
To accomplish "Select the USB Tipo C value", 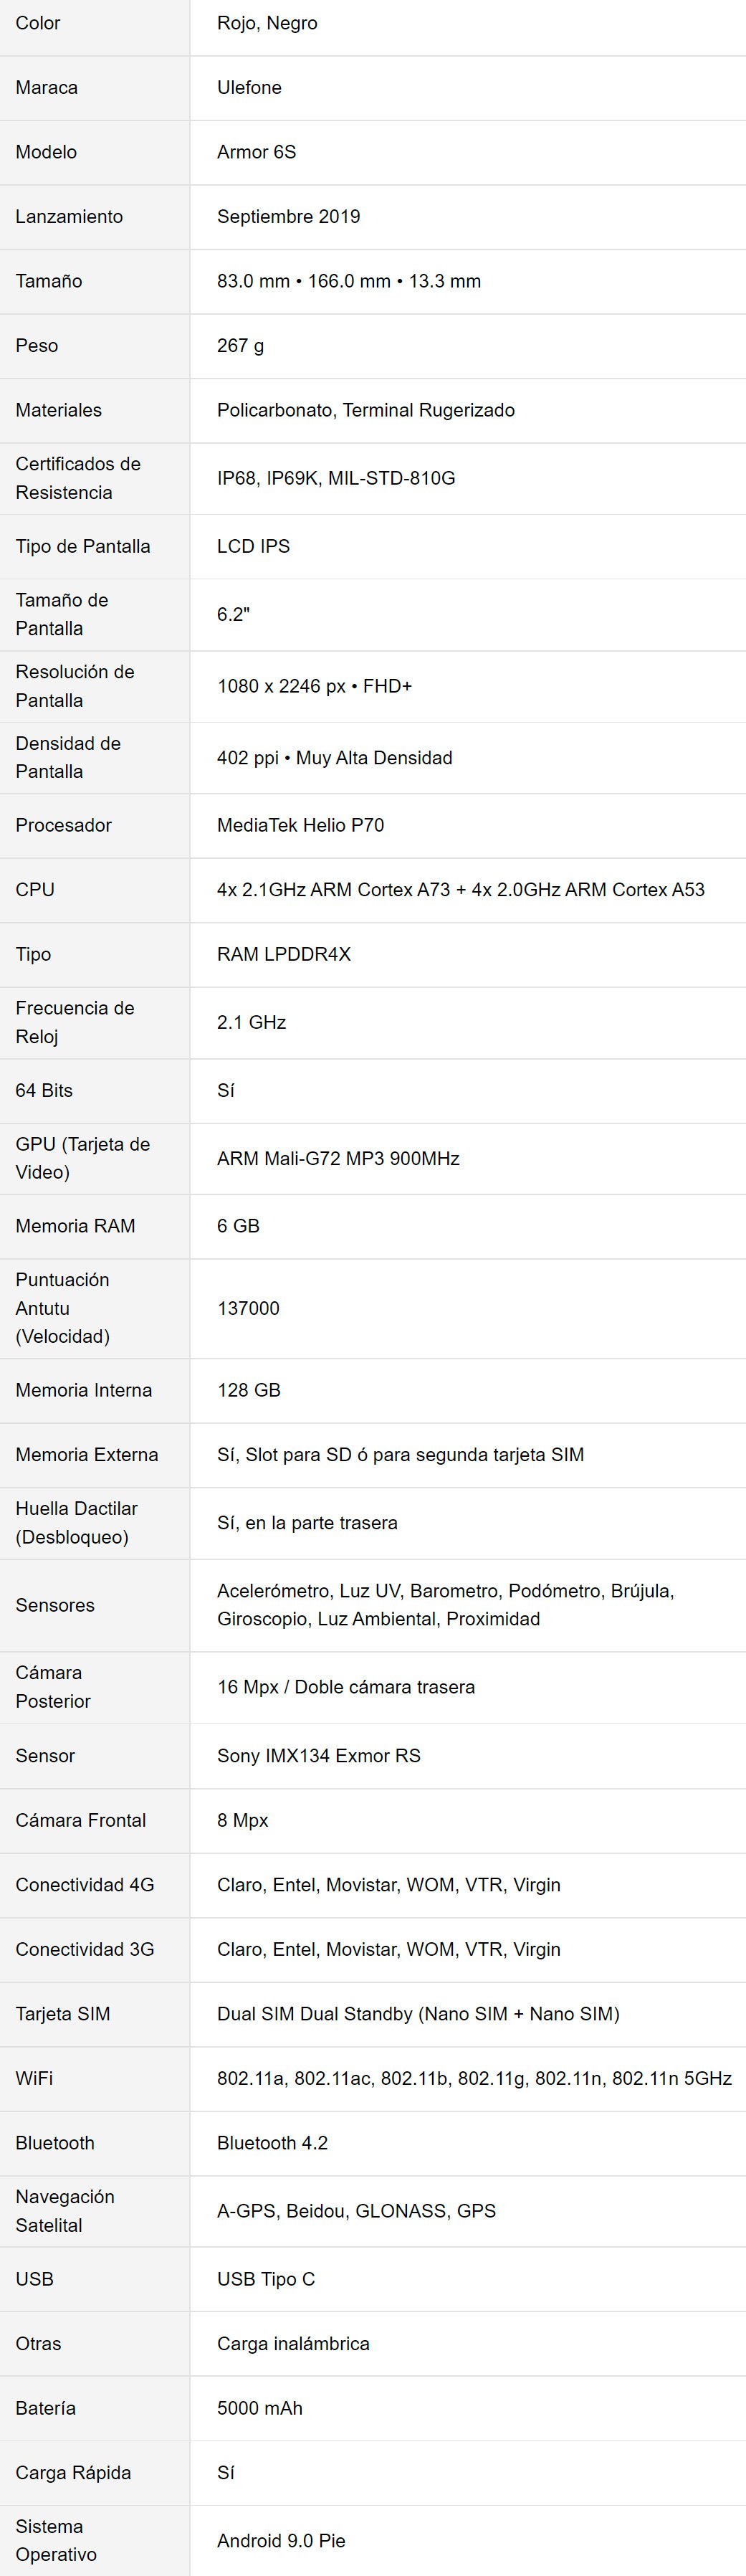I will 266,2279.
